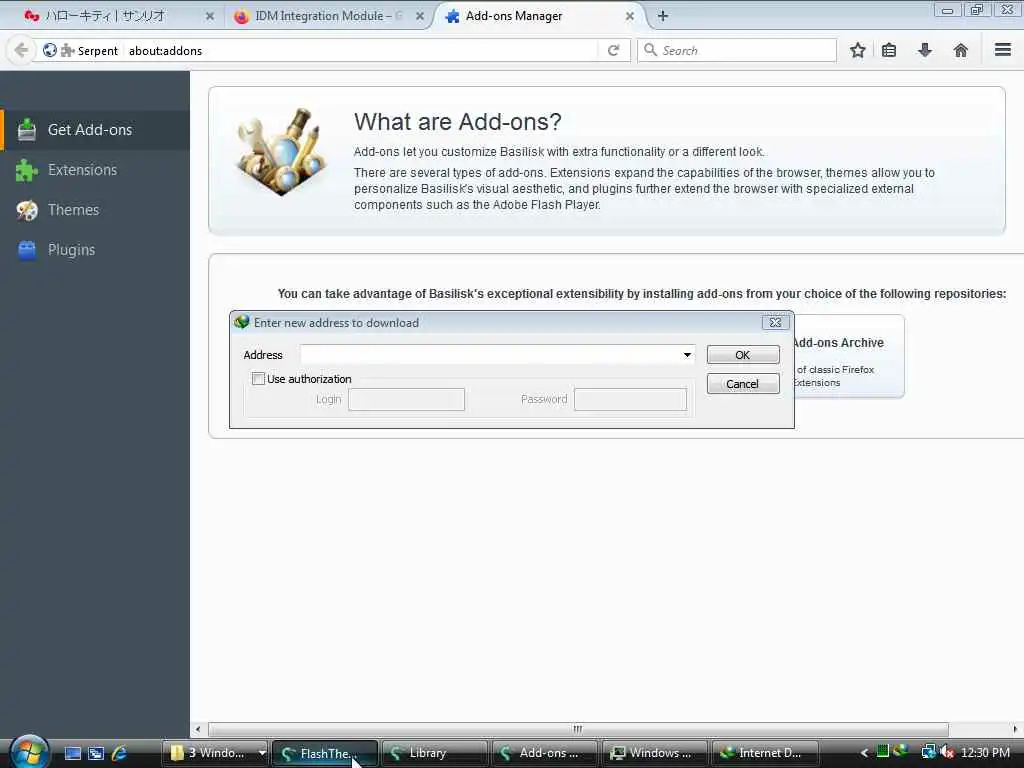This screenshot has height=768, width=1024.
Task: Click the horizontal scrollbar thumb
Action: click(578, 729)
